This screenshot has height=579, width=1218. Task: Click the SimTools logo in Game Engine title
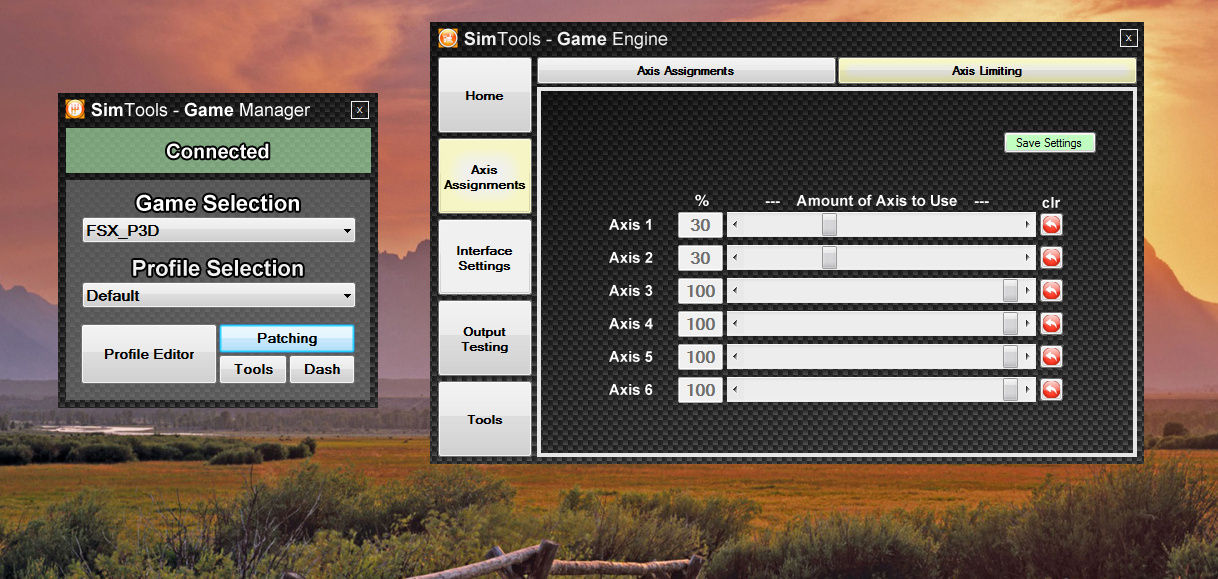(x=448, y=39)
